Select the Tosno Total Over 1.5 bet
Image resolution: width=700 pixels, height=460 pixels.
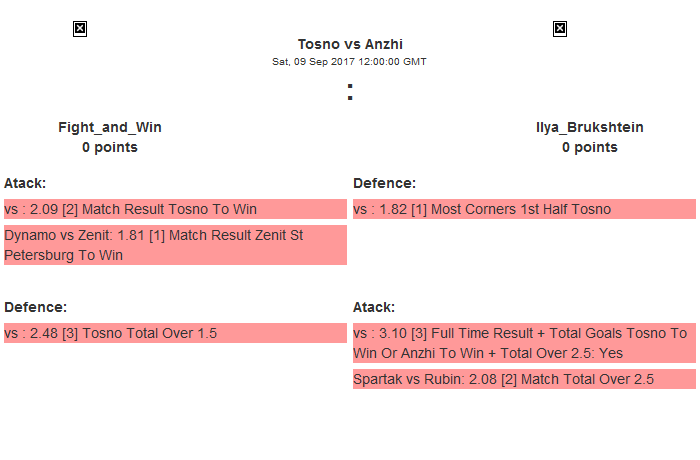175,333
